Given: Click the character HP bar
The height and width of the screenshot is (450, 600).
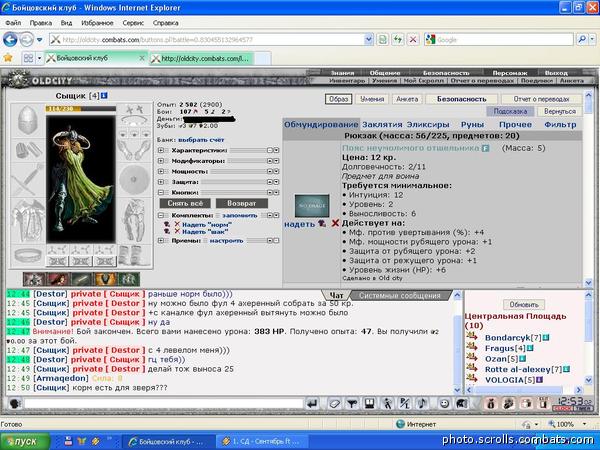Looking at the screenshot, I should (x=80, y=109).
